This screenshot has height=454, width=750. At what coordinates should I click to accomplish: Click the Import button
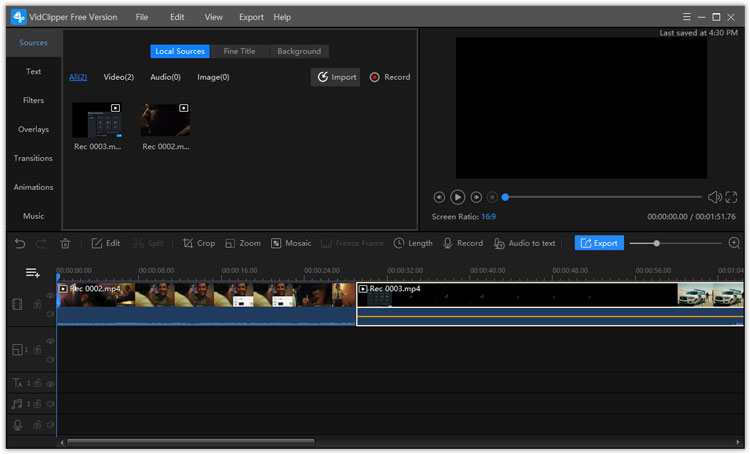(335, 77)
